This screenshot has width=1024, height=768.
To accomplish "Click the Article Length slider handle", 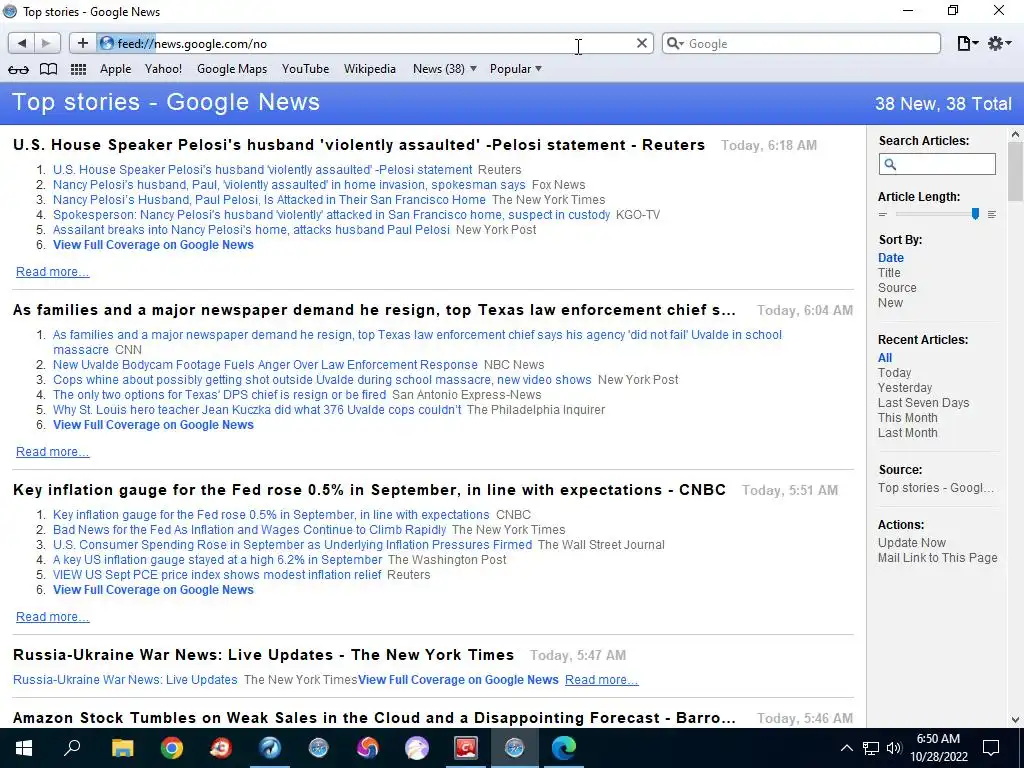I will point(975,214).
